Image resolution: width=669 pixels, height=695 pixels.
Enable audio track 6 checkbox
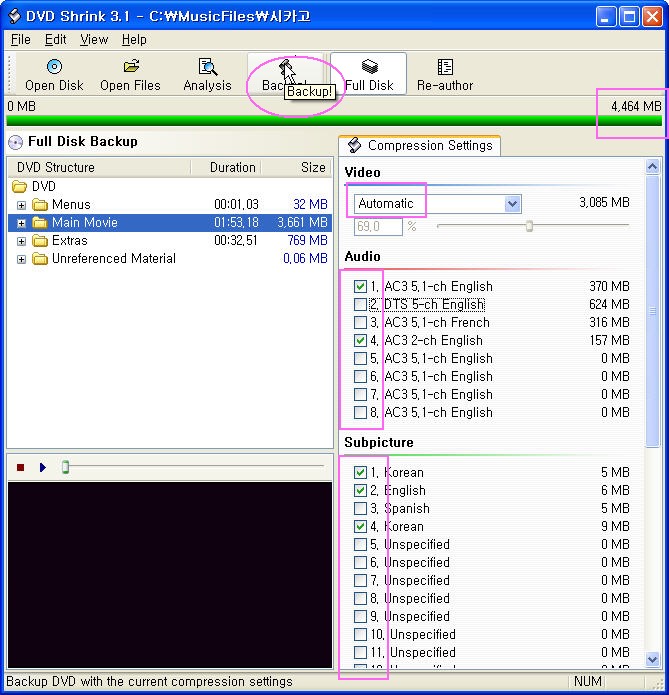[x=360, y=376]
